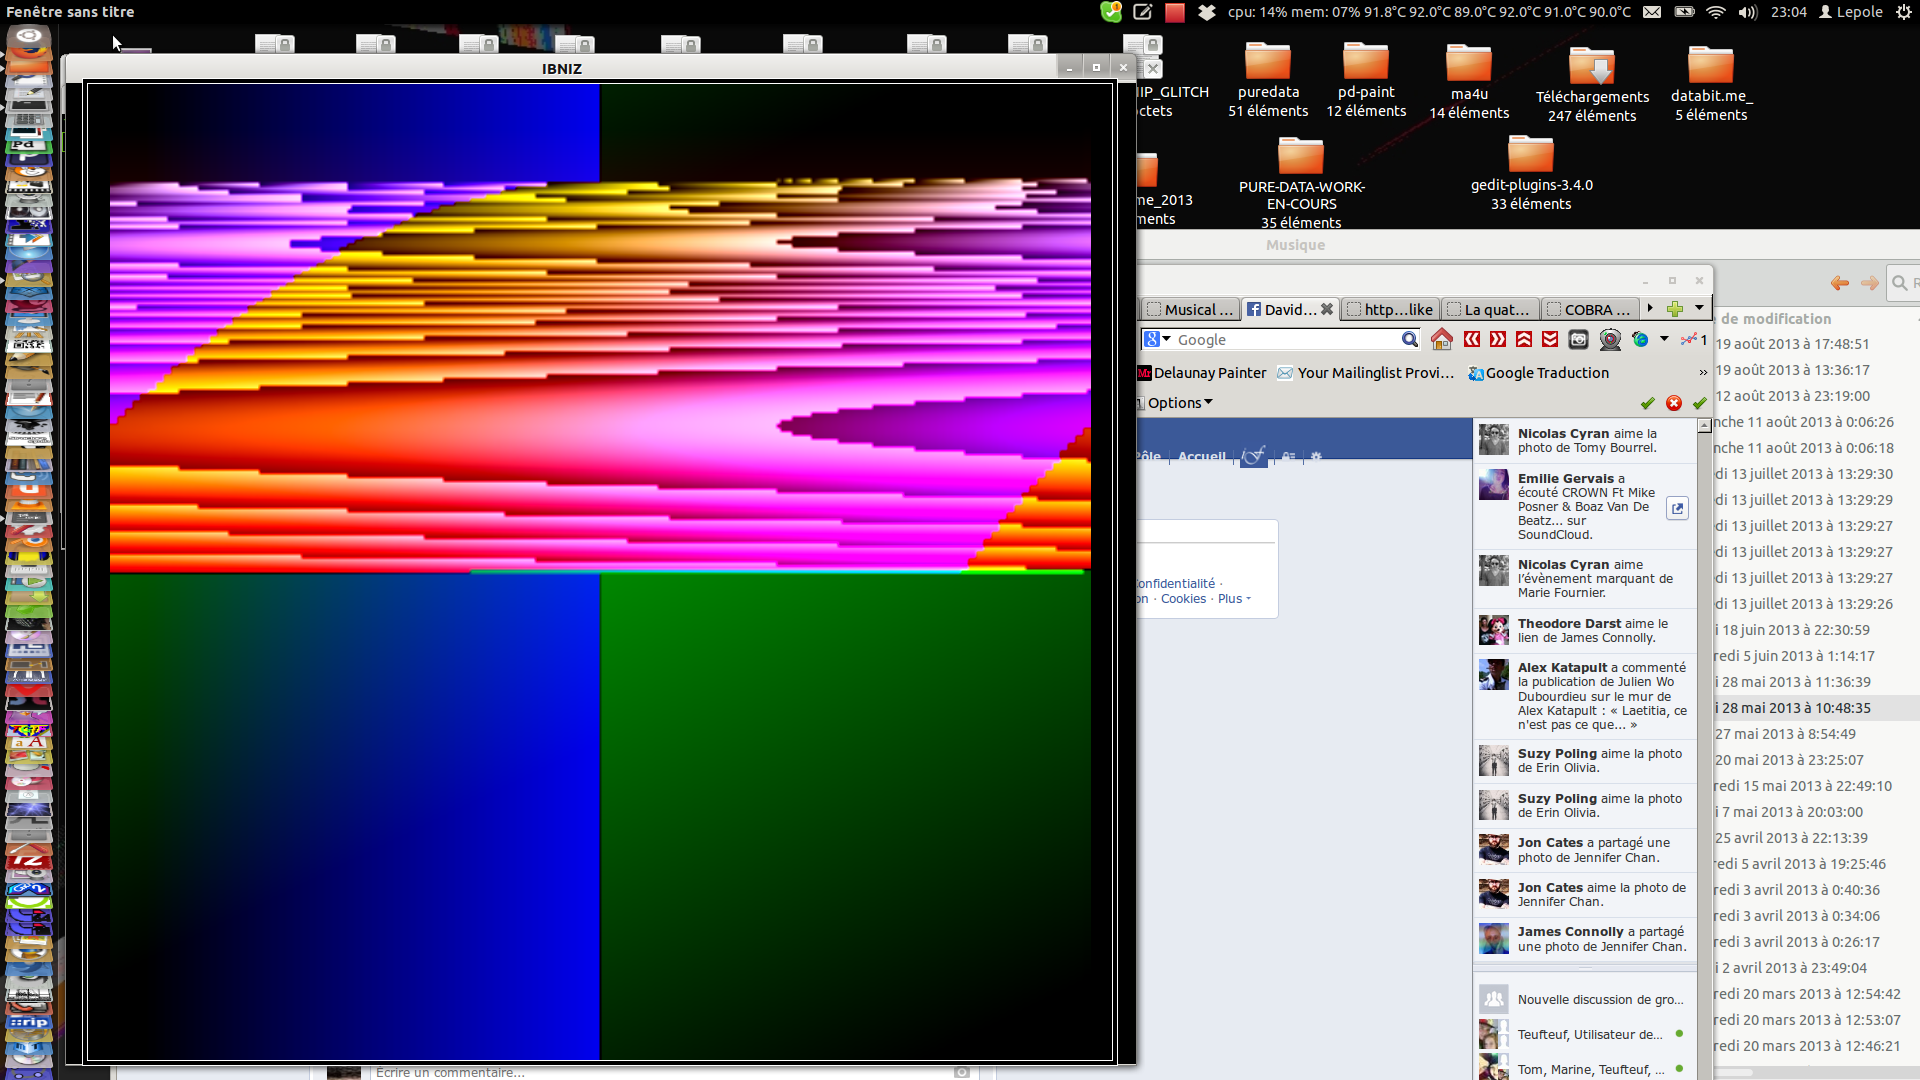Click the red double-left arrow toolbar icon
The height and width of the screenshot is (1080, 1920).
pos(1472,340)
